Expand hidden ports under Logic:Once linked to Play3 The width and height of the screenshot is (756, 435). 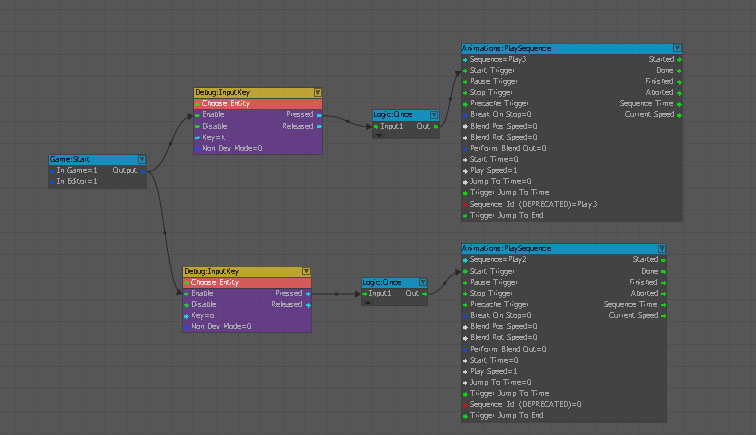coord(379,136)
